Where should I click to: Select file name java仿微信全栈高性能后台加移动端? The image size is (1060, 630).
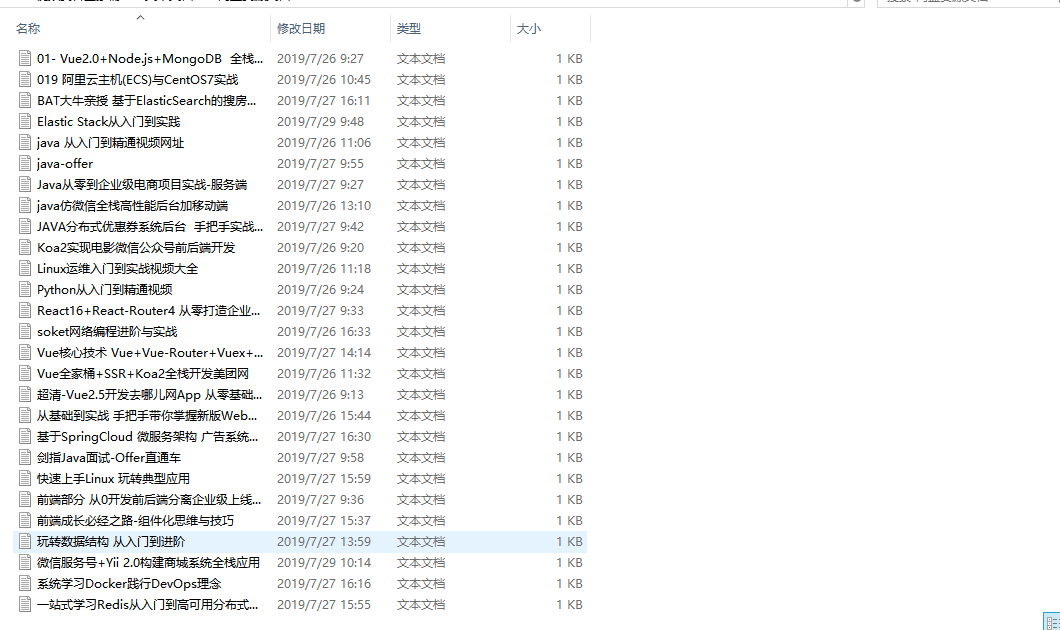coord(132,205)
